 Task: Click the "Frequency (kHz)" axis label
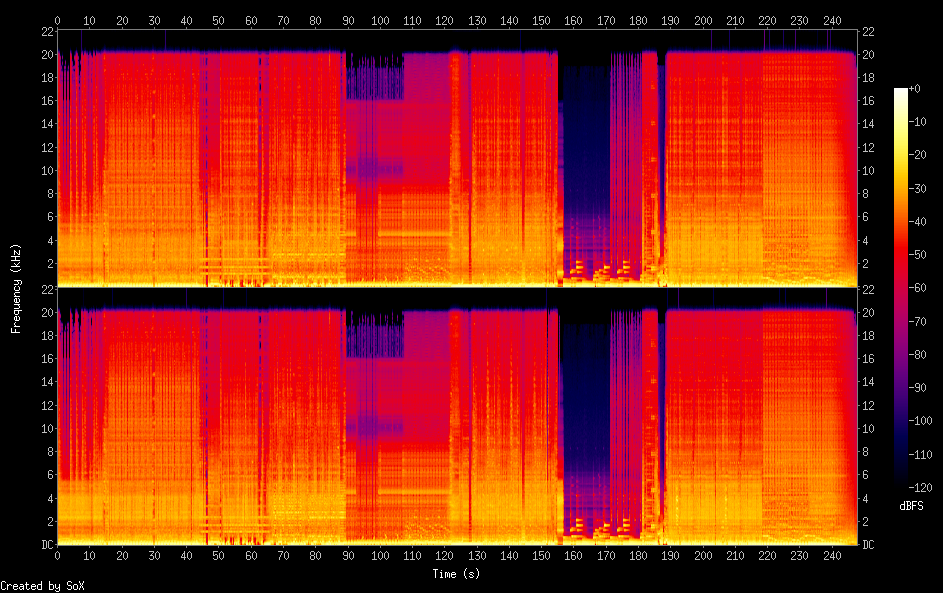16,287
